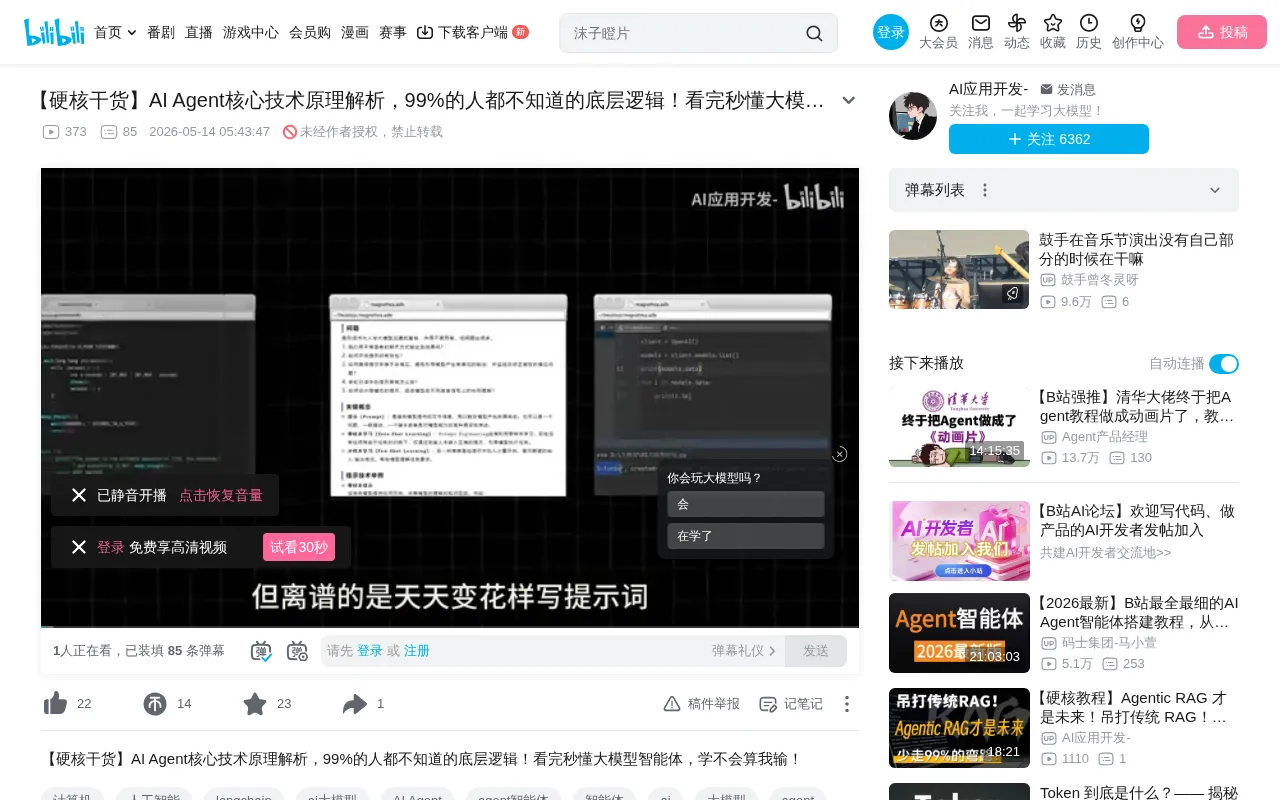Select poll answer 会
This screenshot has width=1280, height=800.
(746, 504)
